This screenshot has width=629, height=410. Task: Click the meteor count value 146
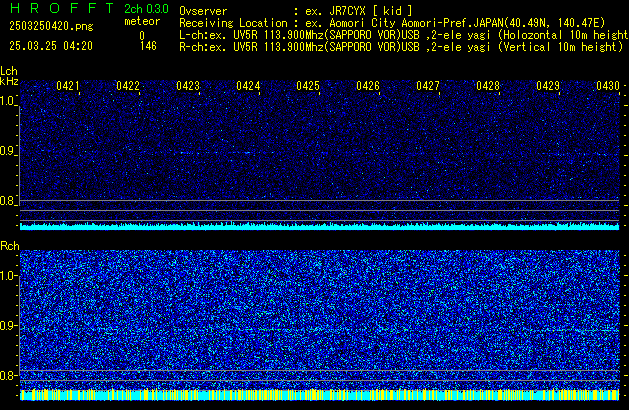coord(148,46)
